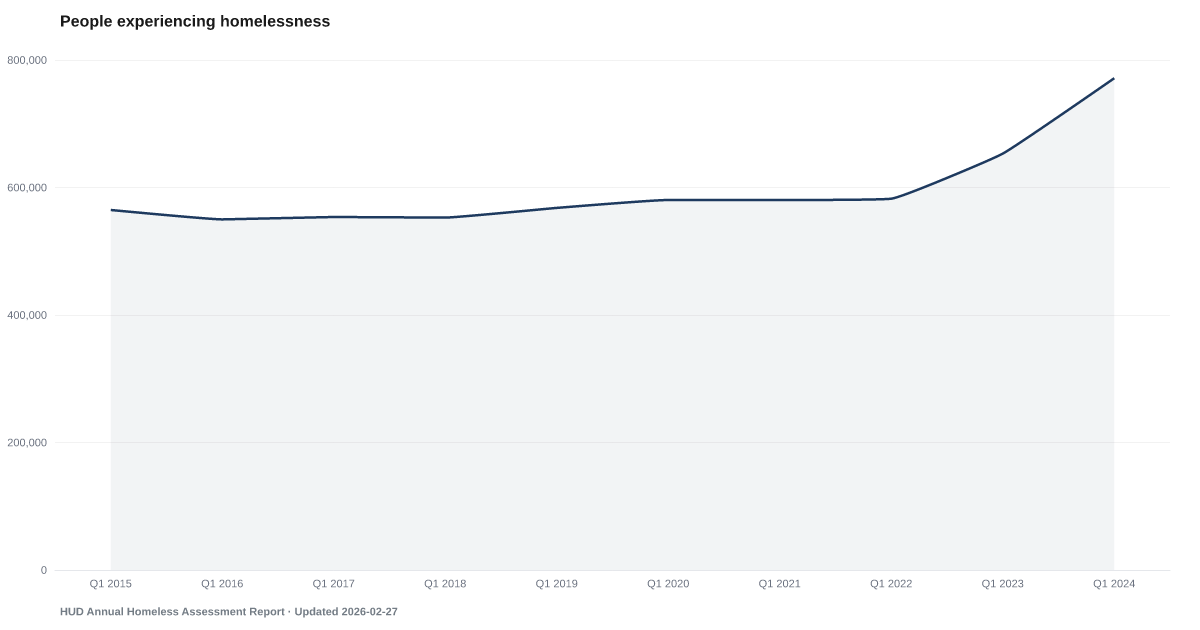Image resolution: width=1200 pixels, height=630 pixels.
Task: Click the 0 label on the y-axis
Action: pos(44,570)
